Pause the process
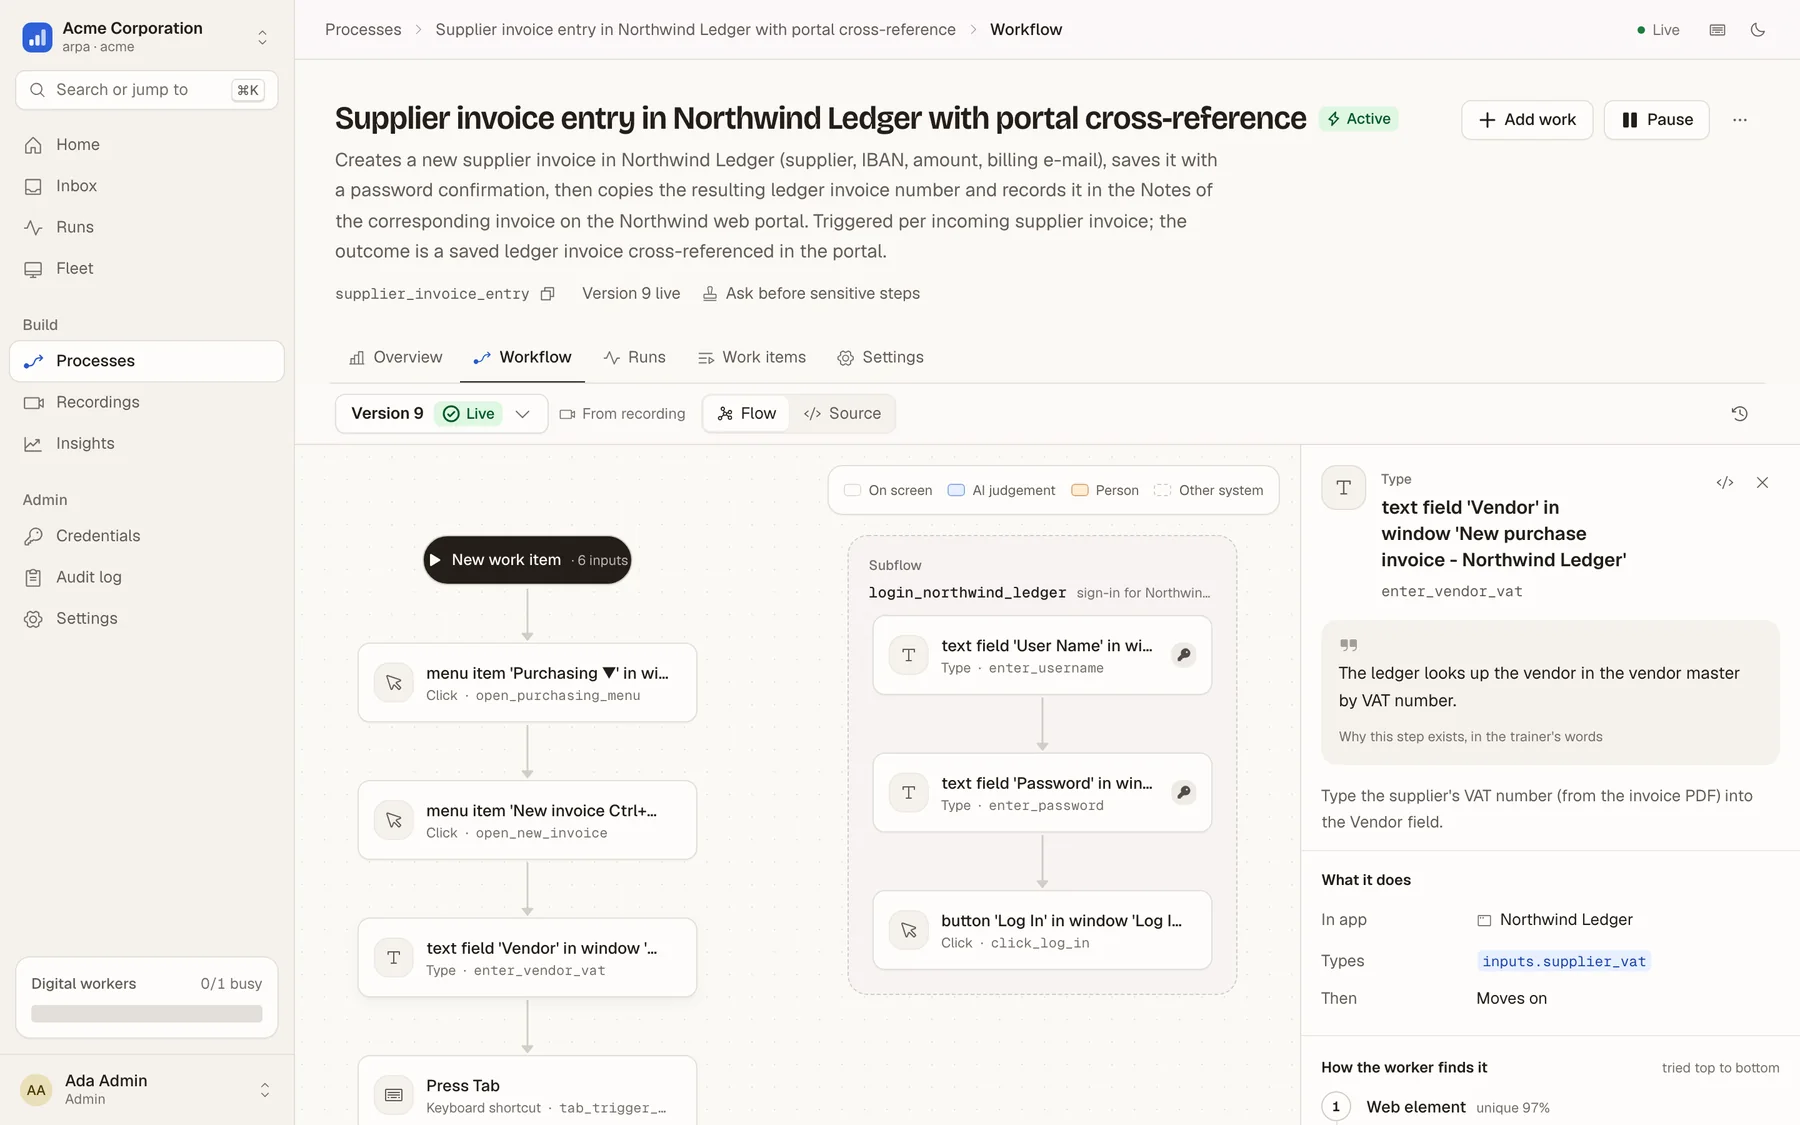This screenshot has height=1125, width=1800. [1657, 120]
